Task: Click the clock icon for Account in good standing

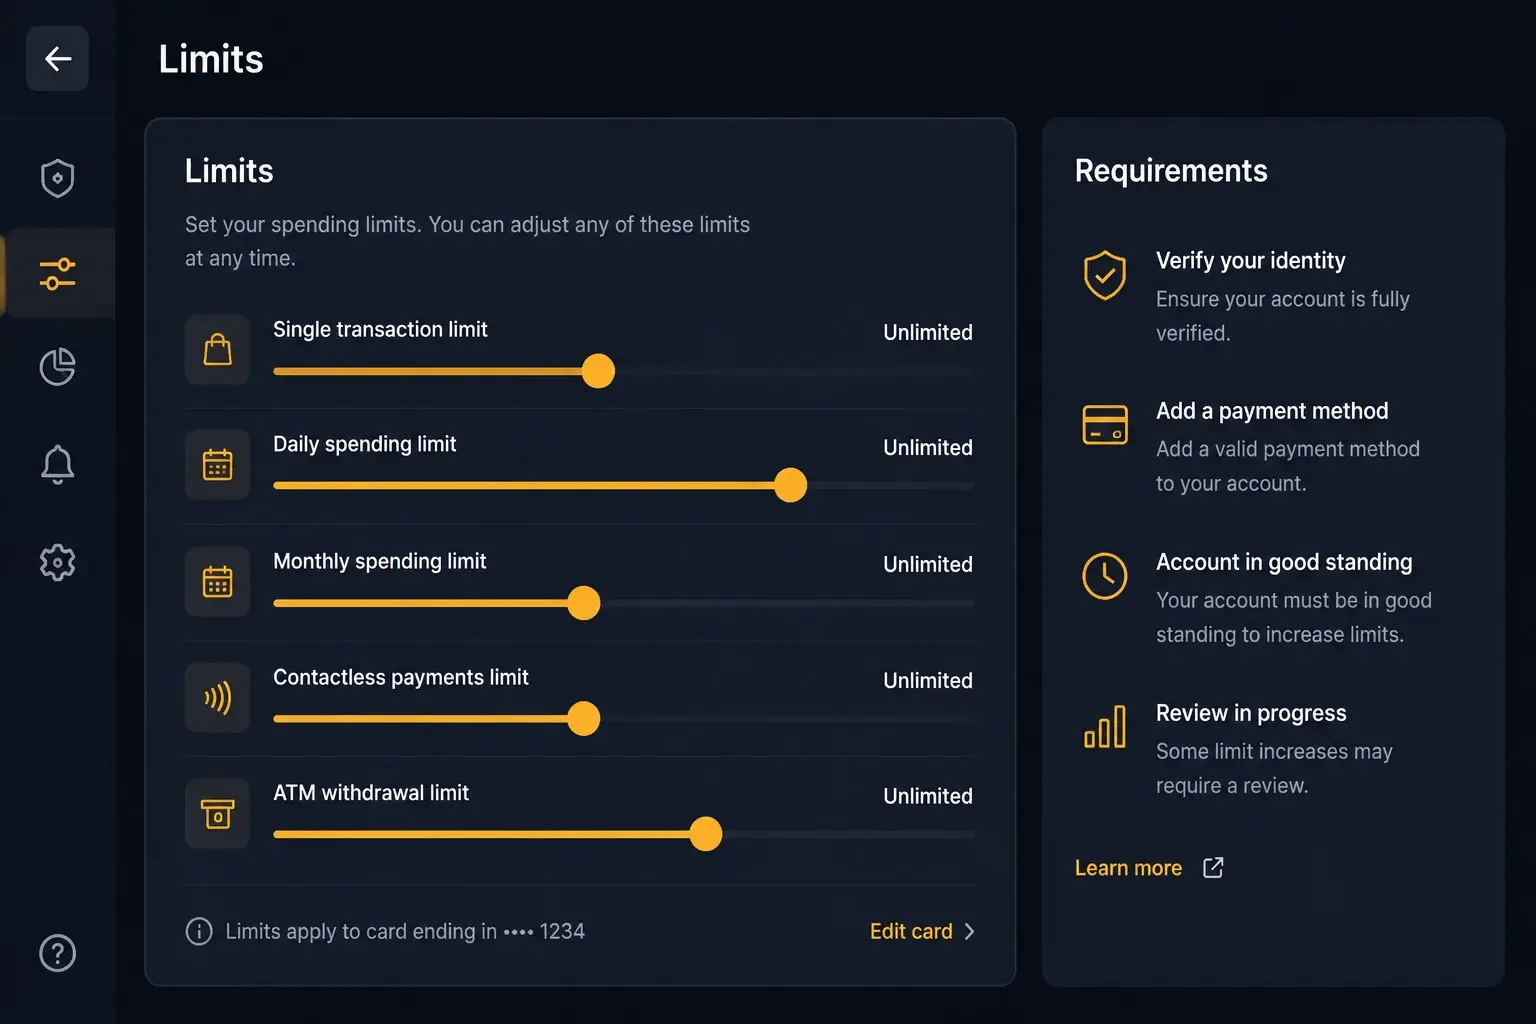Action: tap(1105, 576)
